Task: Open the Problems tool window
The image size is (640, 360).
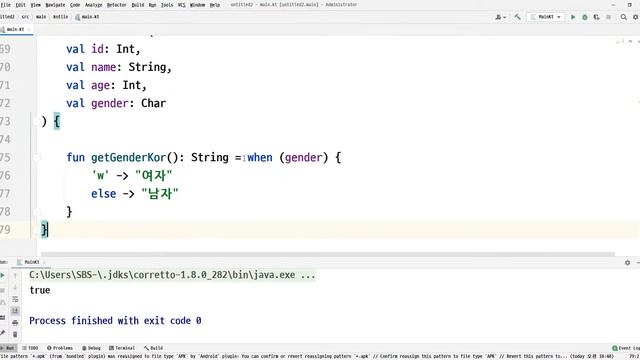Action: pyautogui.click(x=60, y=348)
